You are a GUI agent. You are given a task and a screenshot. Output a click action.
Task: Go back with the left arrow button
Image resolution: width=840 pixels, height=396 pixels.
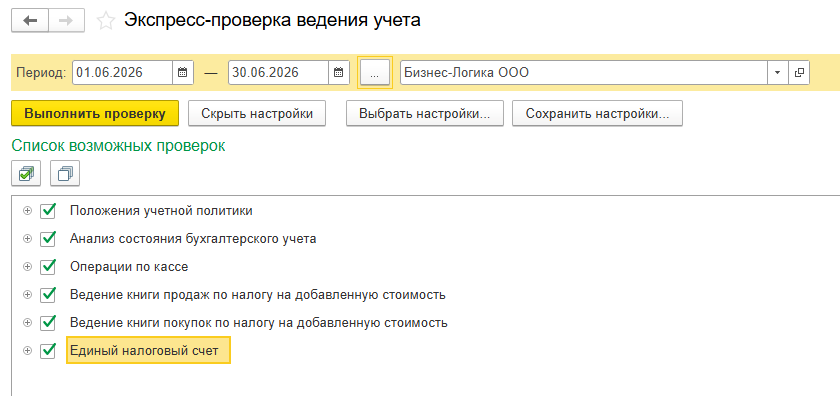(29, 21)
